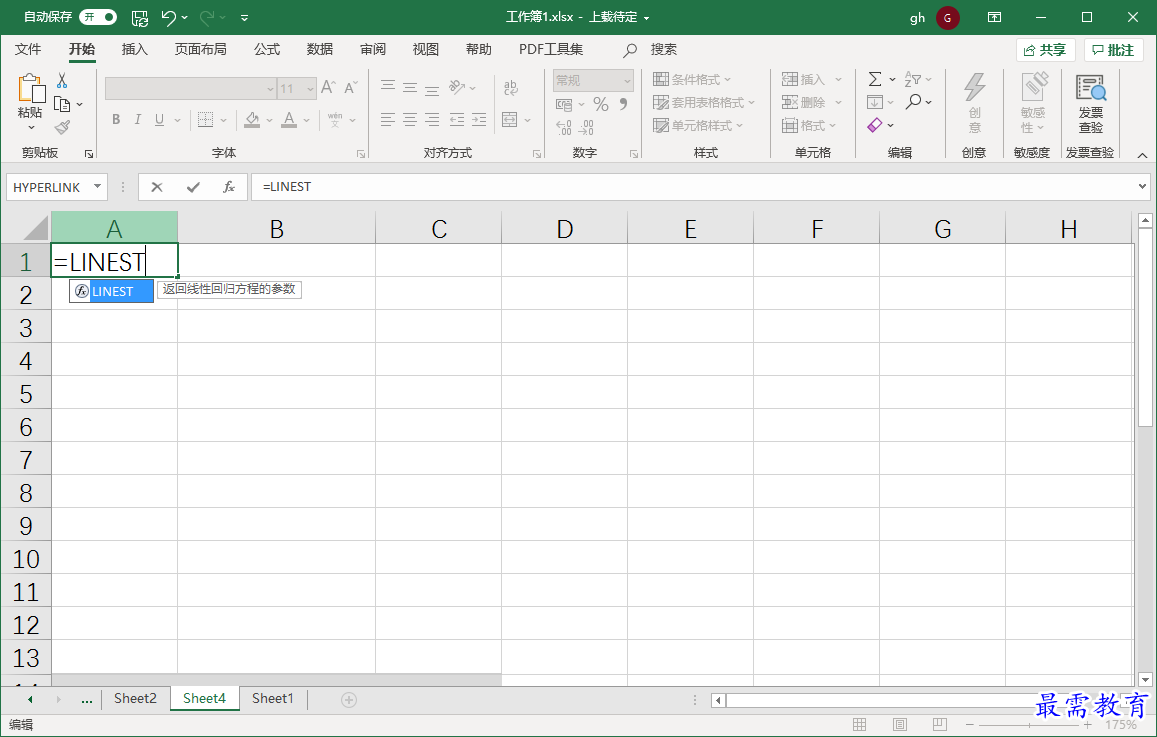Click the Copy icon

click(x=63, y=104)
